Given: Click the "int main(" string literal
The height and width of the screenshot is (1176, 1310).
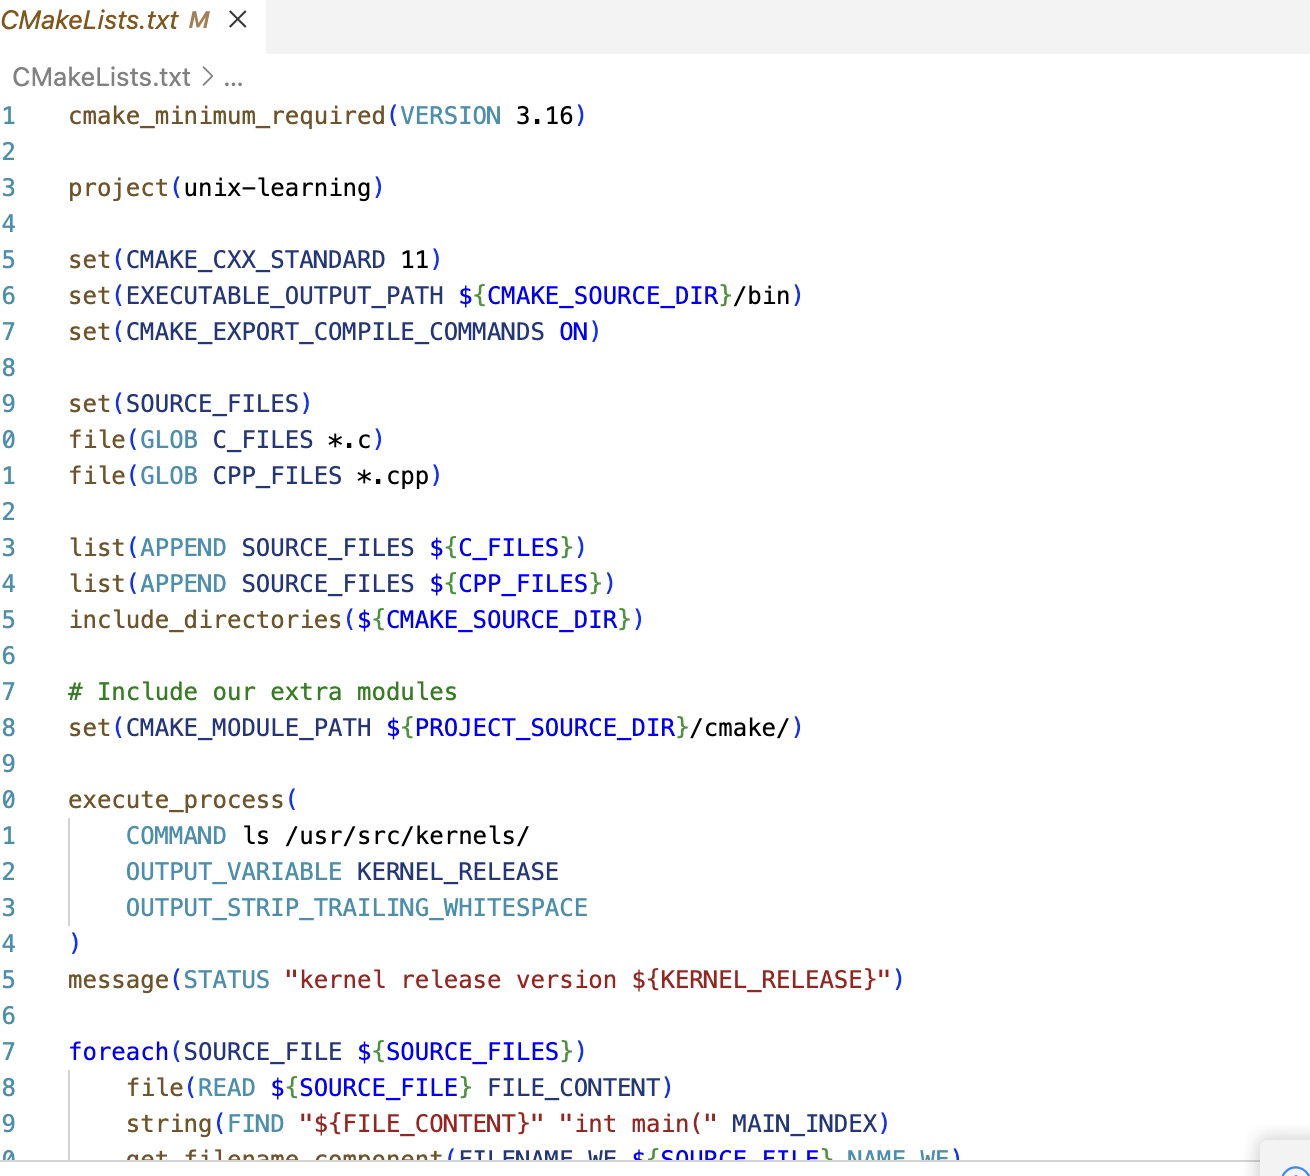Looking at the screenshot, I should (638, 1124).
